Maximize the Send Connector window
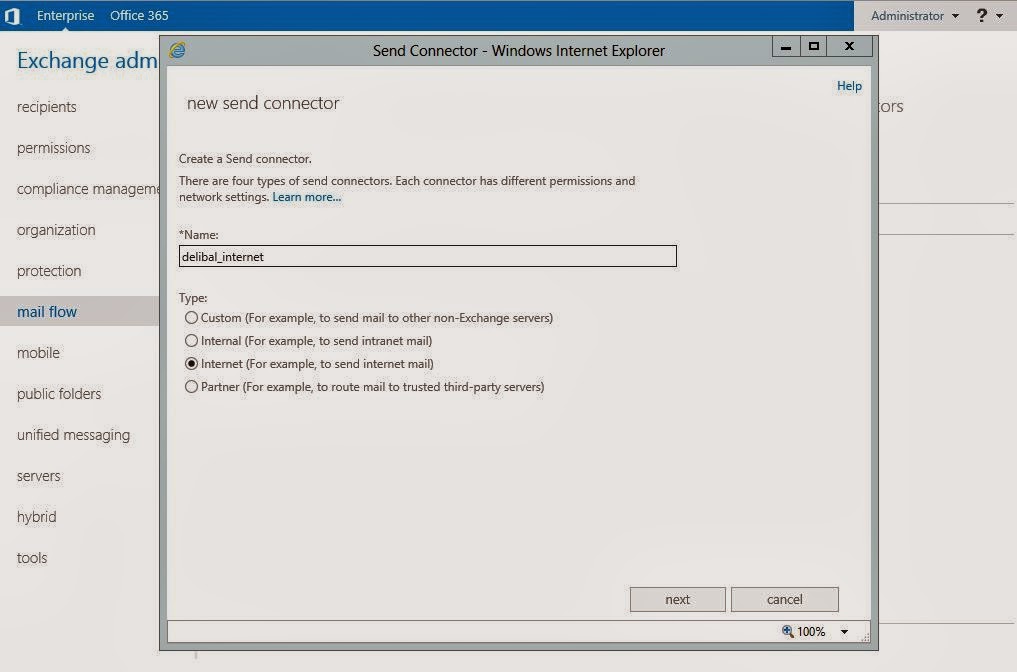The height and width of the screenshot is (672, 1017). coord(814,47)
